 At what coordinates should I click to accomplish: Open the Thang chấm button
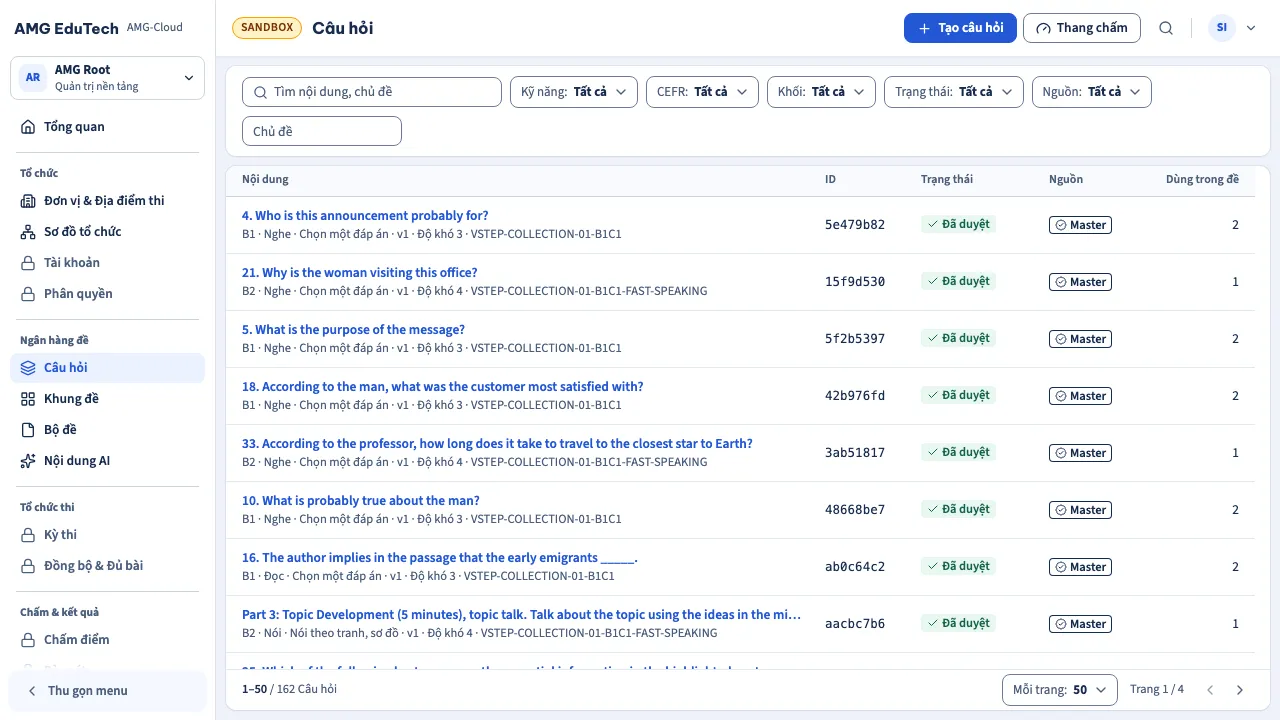(1082, 28)
